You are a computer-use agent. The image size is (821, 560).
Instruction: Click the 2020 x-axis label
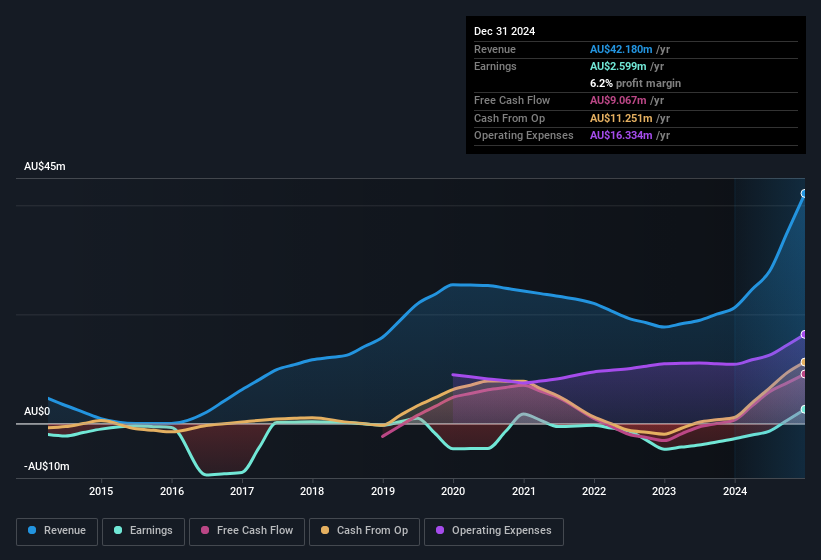[x=453, y=491]
